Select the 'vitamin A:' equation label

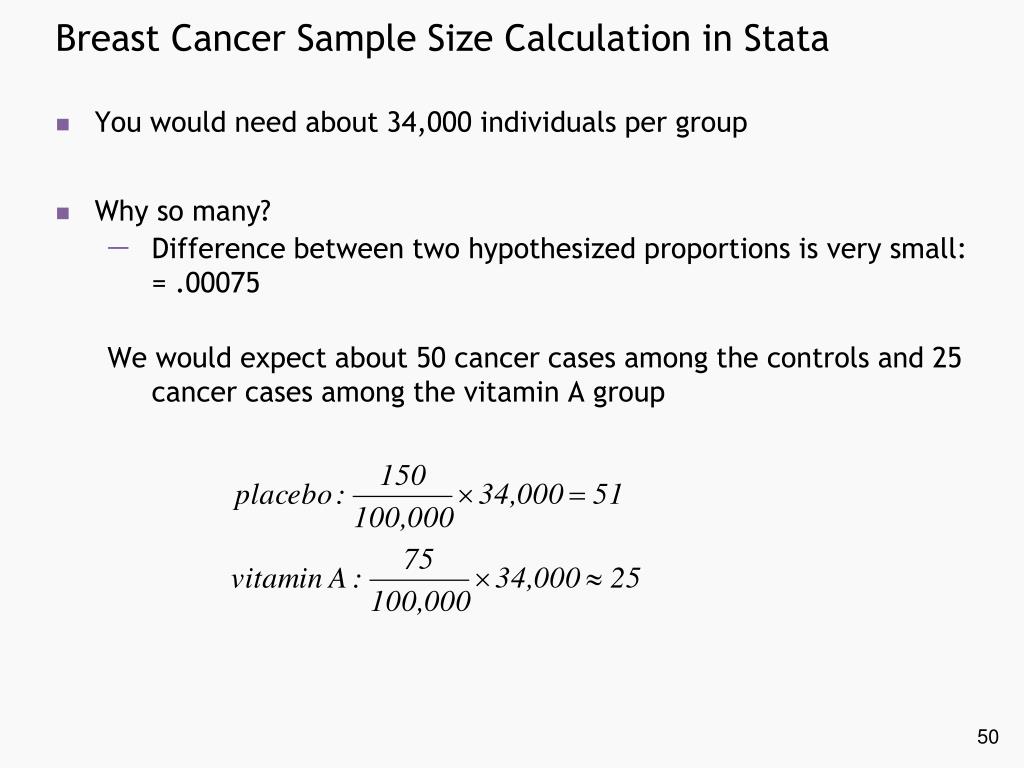click(296, 579)
